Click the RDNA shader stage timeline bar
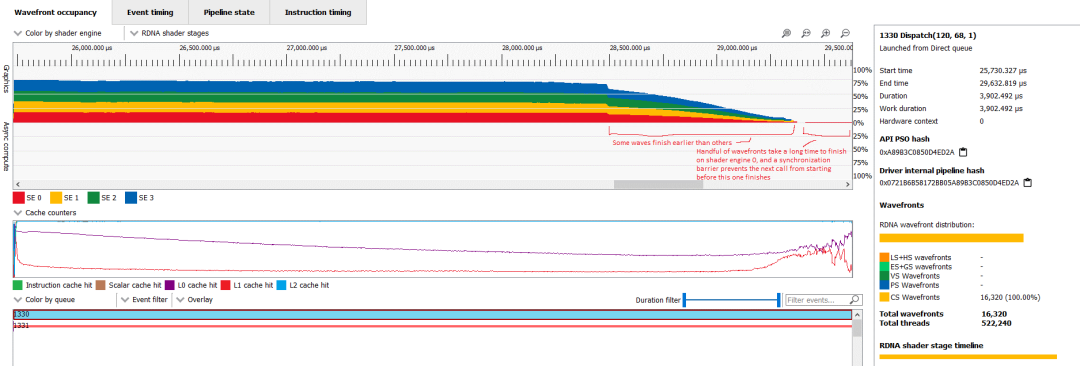Viewport: 1080px width, 366px height. tap(968, 357)
